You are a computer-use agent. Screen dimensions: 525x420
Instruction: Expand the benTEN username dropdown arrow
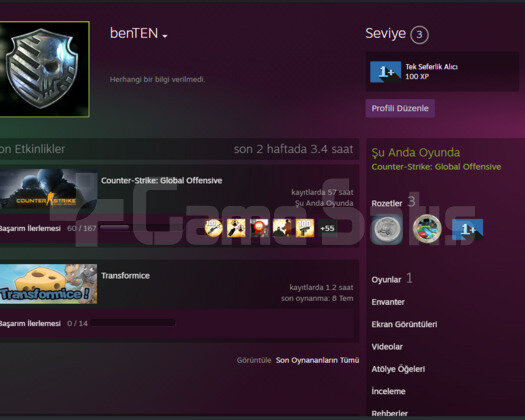[164, 36]
